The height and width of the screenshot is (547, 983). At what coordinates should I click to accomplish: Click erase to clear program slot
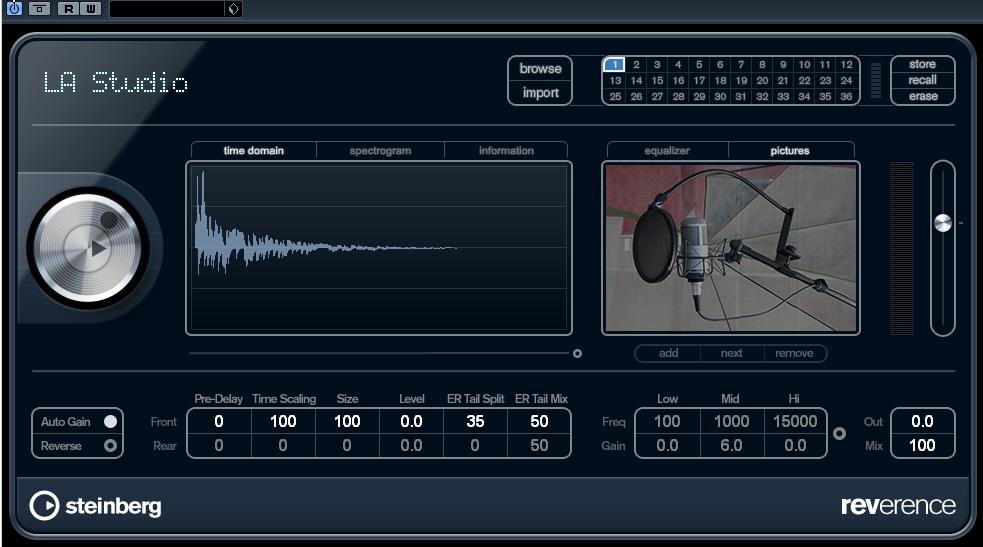(922, 96)
